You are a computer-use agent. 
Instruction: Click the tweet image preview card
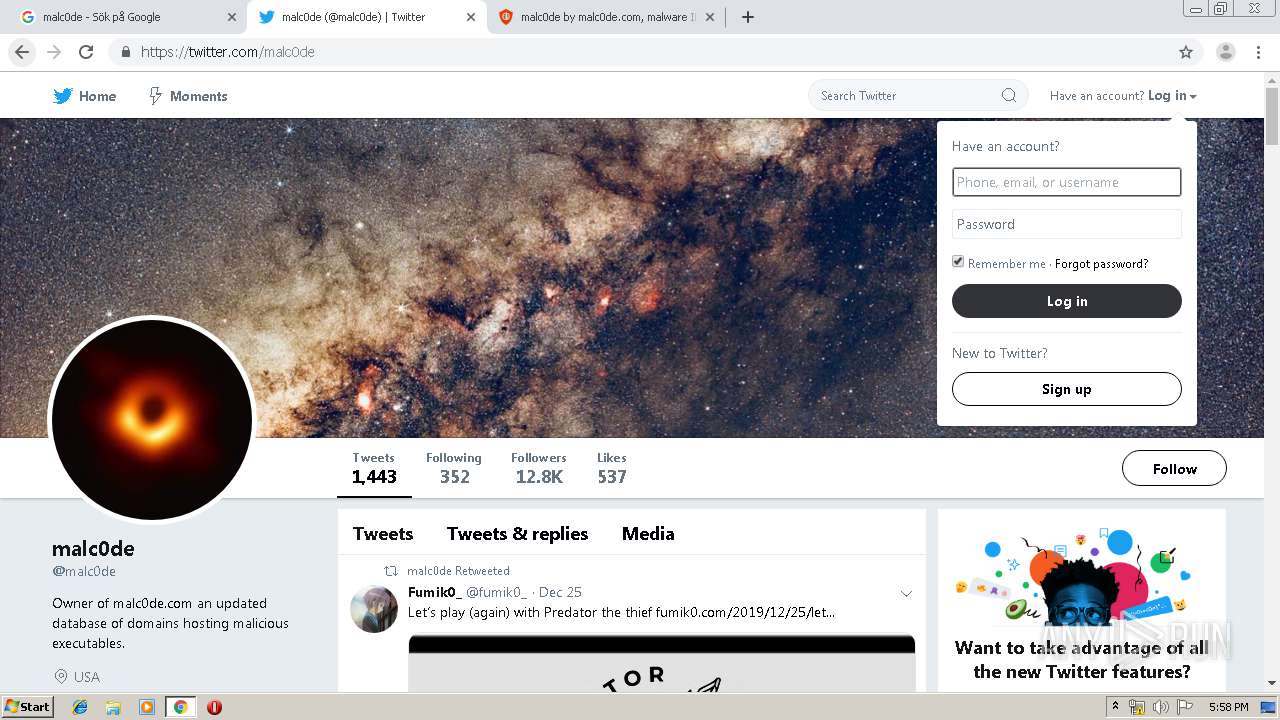point(662,663)
